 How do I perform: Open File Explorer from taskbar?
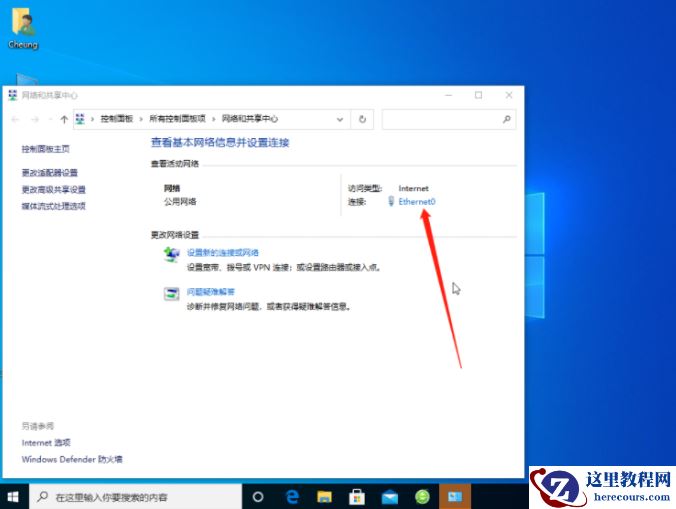pyautogui.click(x=324, y=497)
